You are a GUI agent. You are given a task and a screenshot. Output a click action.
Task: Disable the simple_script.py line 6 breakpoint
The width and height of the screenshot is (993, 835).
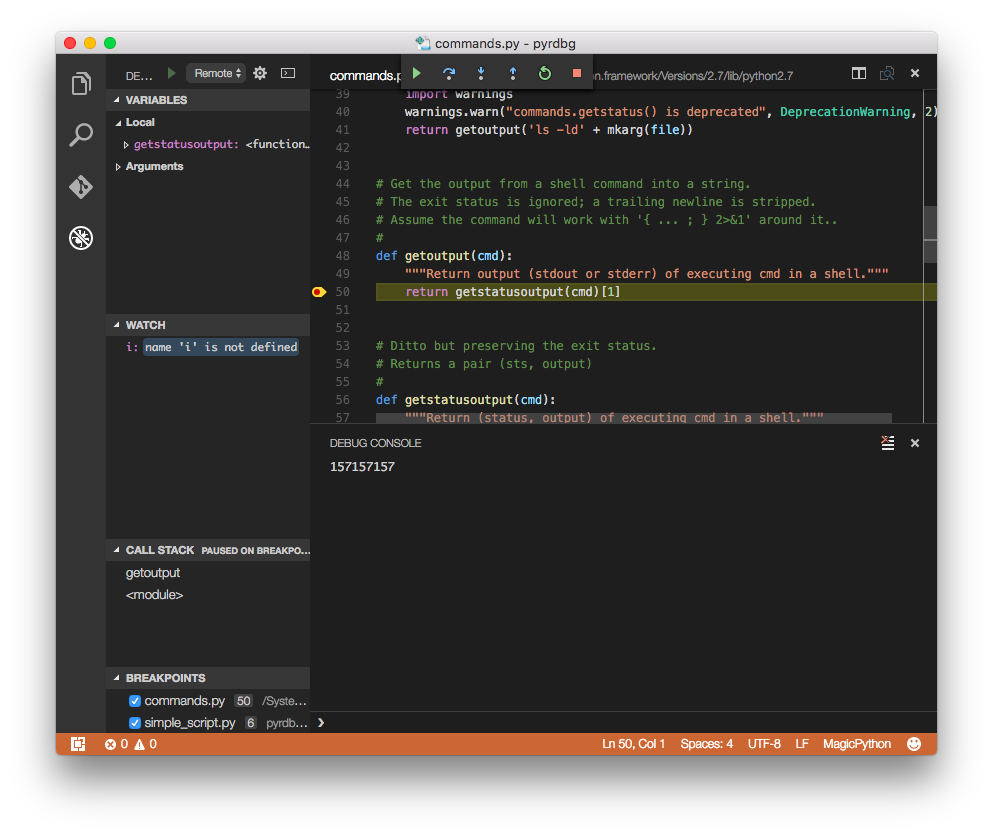pyautogui.click(x=135, y=722)
